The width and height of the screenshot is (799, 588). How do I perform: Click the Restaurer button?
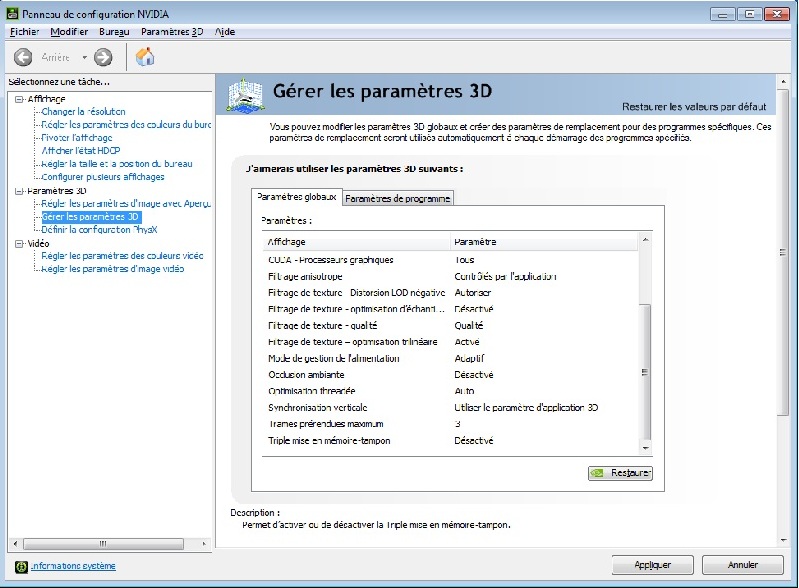(620, 473)
